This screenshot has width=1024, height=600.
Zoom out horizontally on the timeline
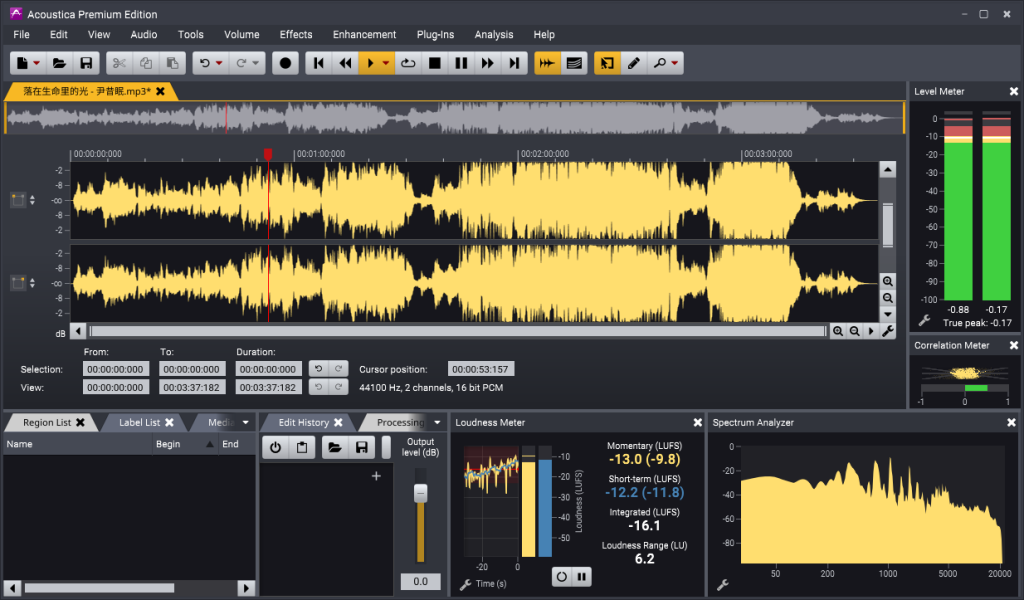pos(854,332)
